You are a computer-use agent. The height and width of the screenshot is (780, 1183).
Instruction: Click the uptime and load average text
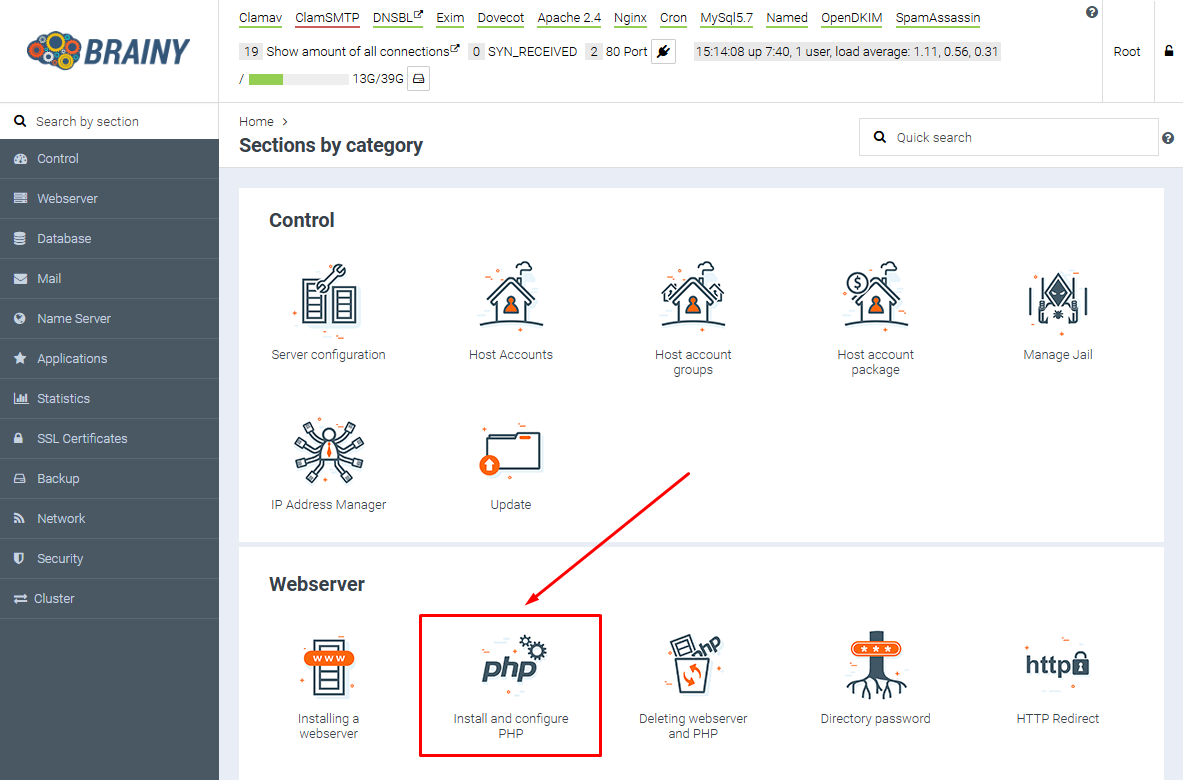[847, 51]
